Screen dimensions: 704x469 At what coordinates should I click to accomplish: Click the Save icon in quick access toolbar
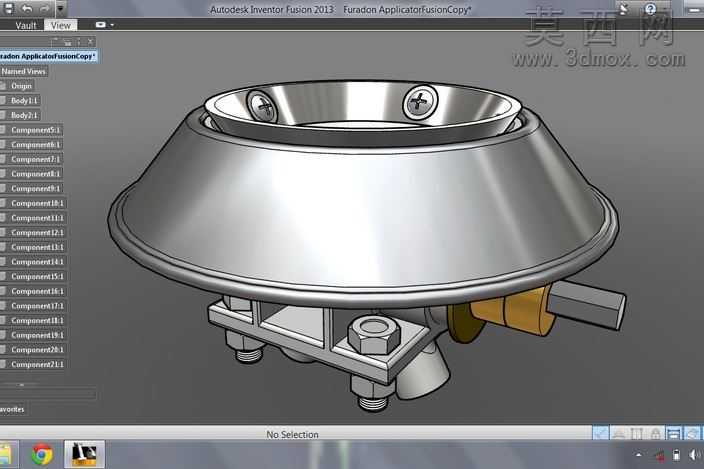pyautogui.click(x=9, y=8)
